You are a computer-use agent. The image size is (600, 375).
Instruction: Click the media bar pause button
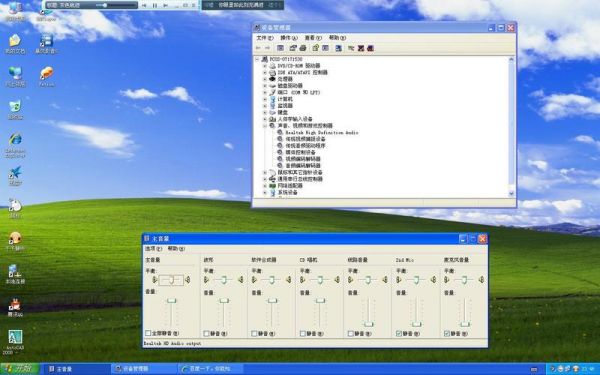tap(155, 5)
